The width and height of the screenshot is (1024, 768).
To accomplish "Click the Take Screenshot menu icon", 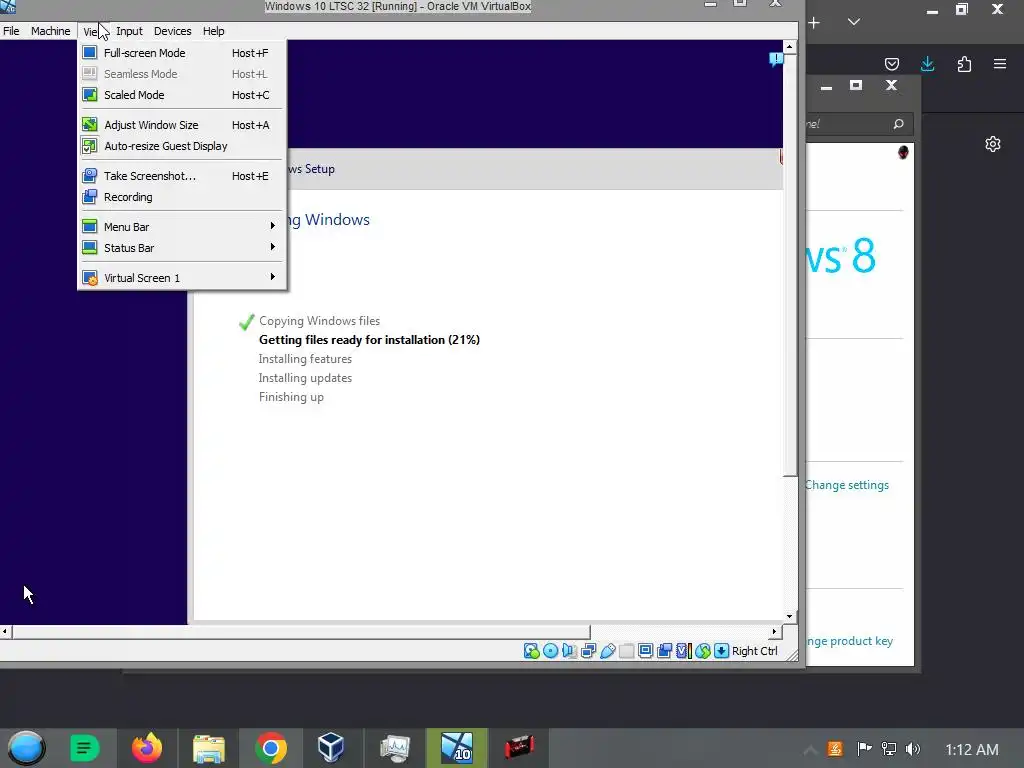I will click(x=90, y=176).
